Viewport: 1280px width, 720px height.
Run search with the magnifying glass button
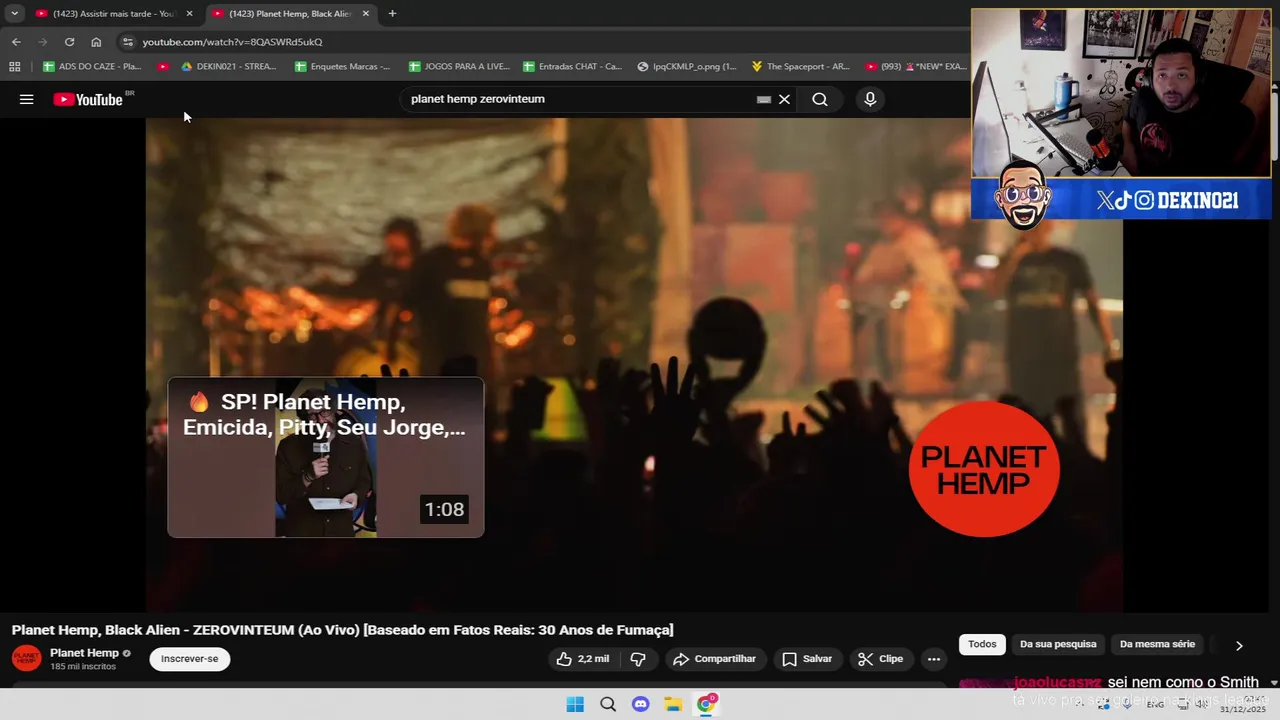click(x=820, y=99)
